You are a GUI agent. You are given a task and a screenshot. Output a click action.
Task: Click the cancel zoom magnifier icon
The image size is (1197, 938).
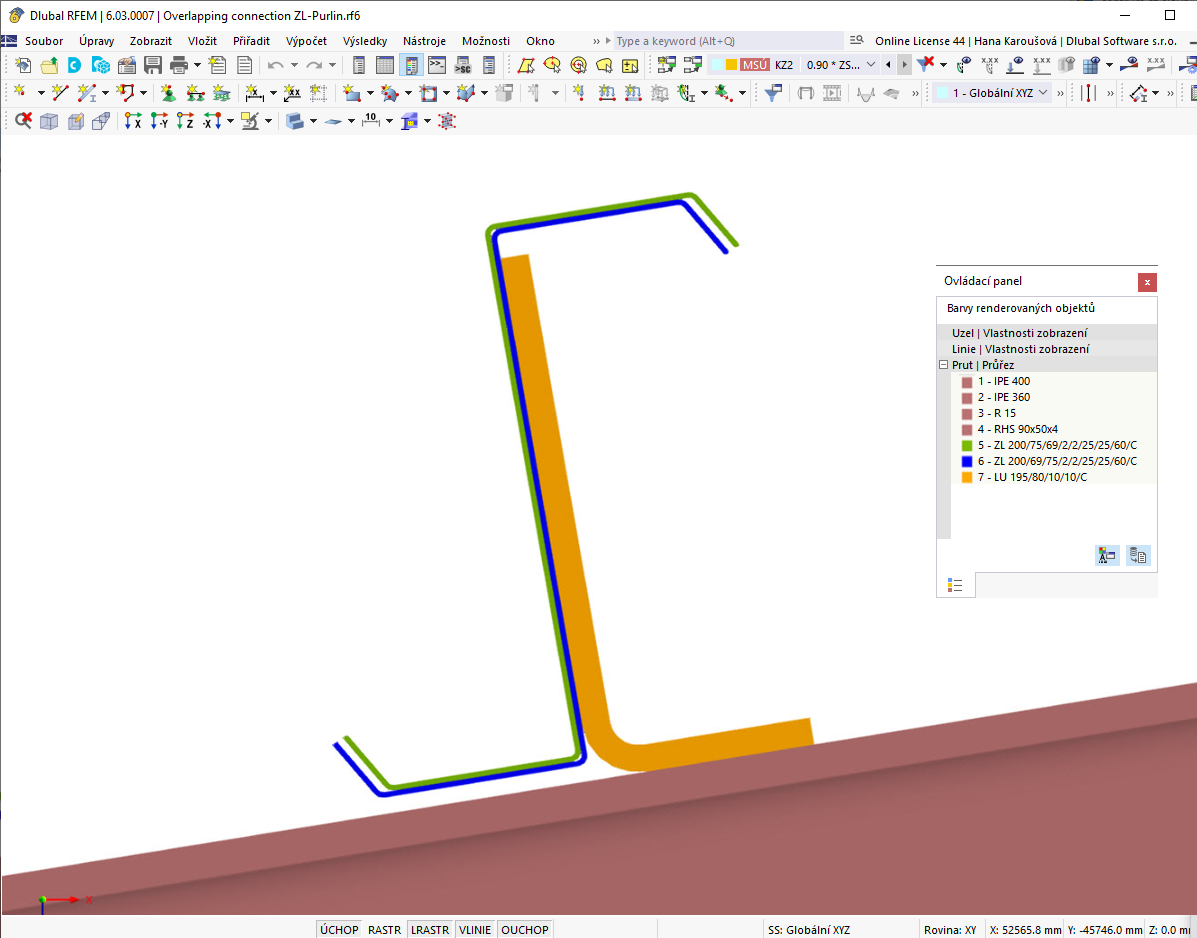(x=23, y=121)
